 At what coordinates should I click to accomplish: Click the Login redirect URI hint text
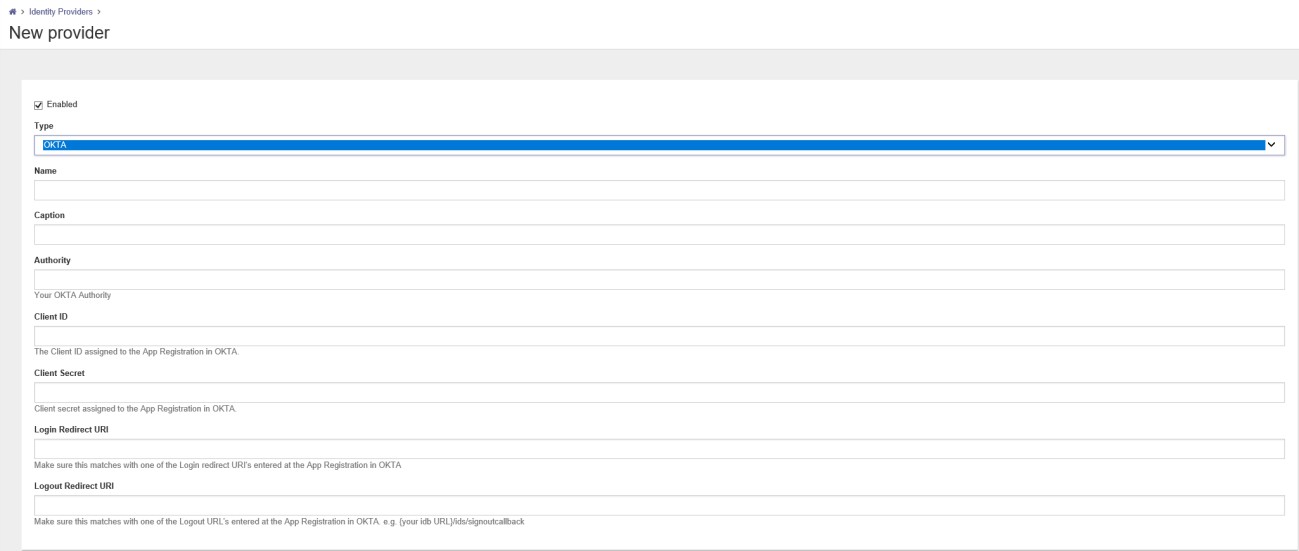click(x=217, y=464)
